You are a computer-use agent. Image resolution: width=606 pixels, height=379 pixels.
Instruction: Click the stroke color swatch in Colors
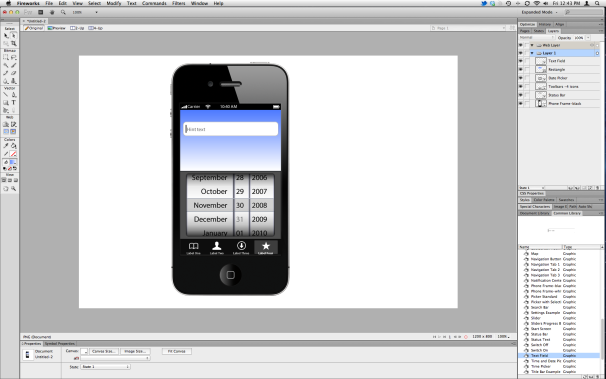pyautogui.click(x=13, y=154)
